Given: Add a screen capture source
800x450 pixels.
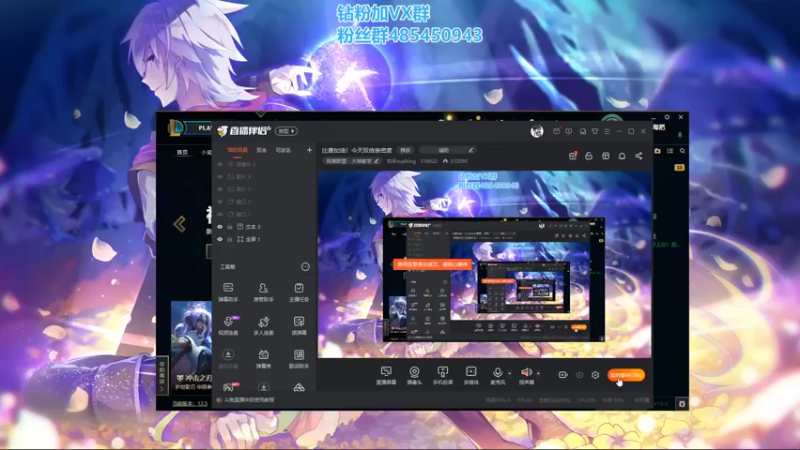Looking at the screenshot, I should coord(386,376).
